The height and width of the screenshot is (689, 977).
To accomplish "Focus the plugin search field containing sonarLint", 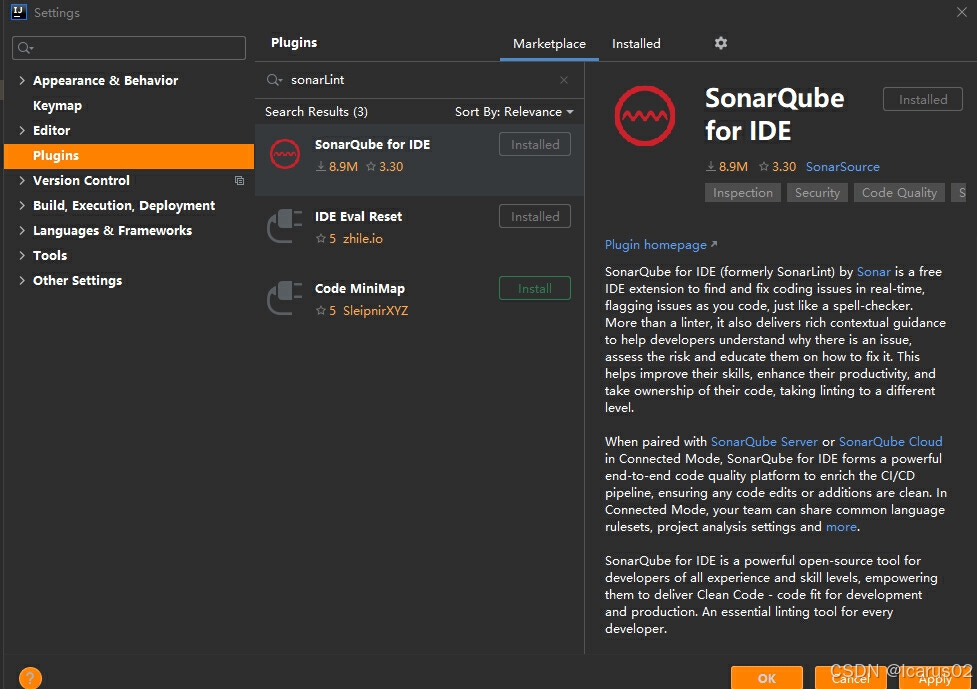I will (419, 80).
